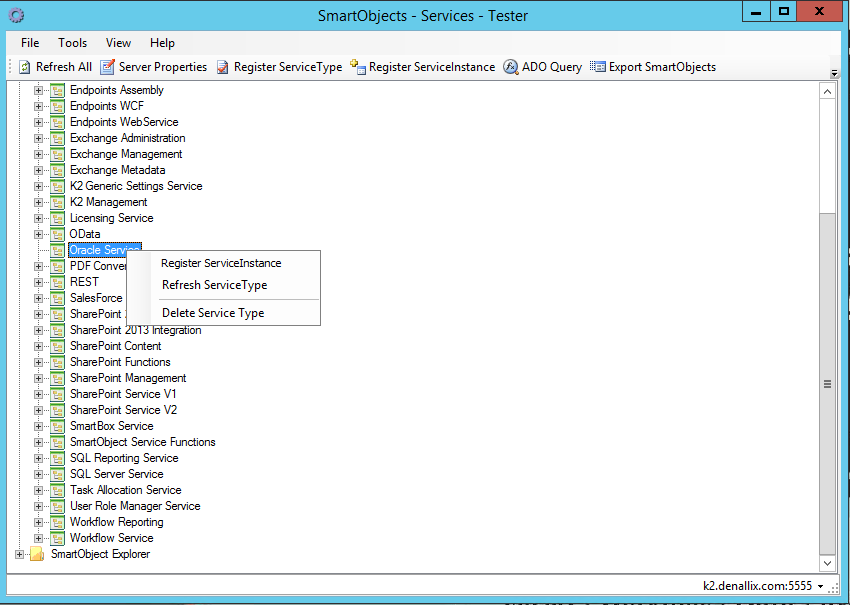Click the OData service type icon

[57, 234]
